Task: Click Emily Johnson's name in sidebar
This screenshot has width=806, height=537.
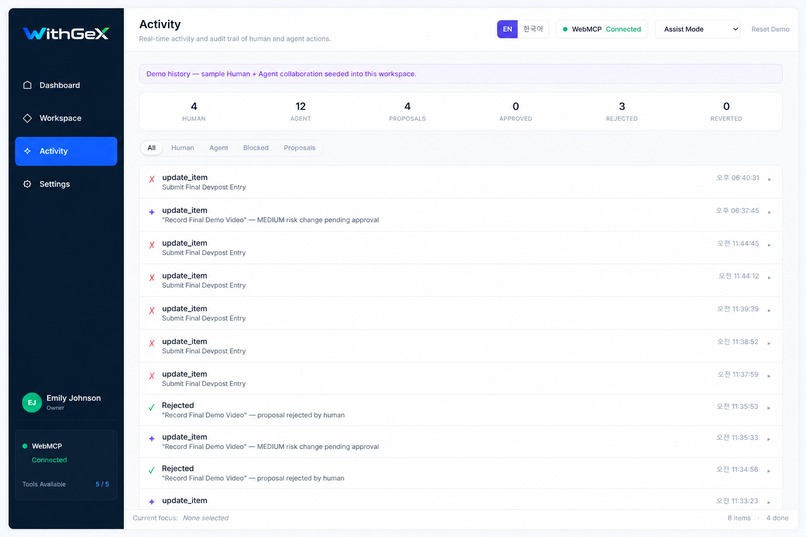Action: tap(74, 398)
